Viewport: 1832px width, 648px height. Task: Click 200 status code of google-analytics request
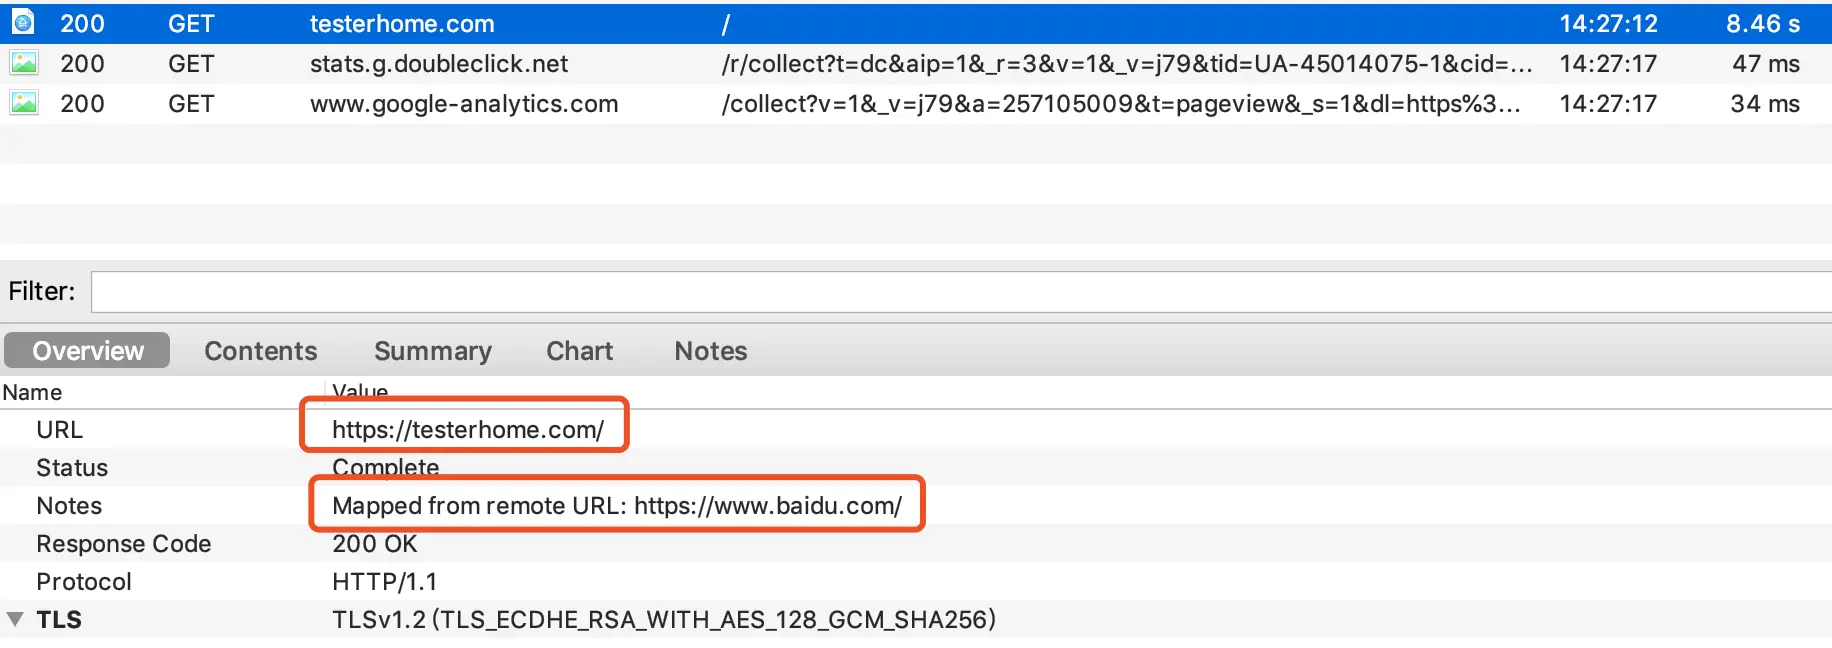click(x=82, y=104)
